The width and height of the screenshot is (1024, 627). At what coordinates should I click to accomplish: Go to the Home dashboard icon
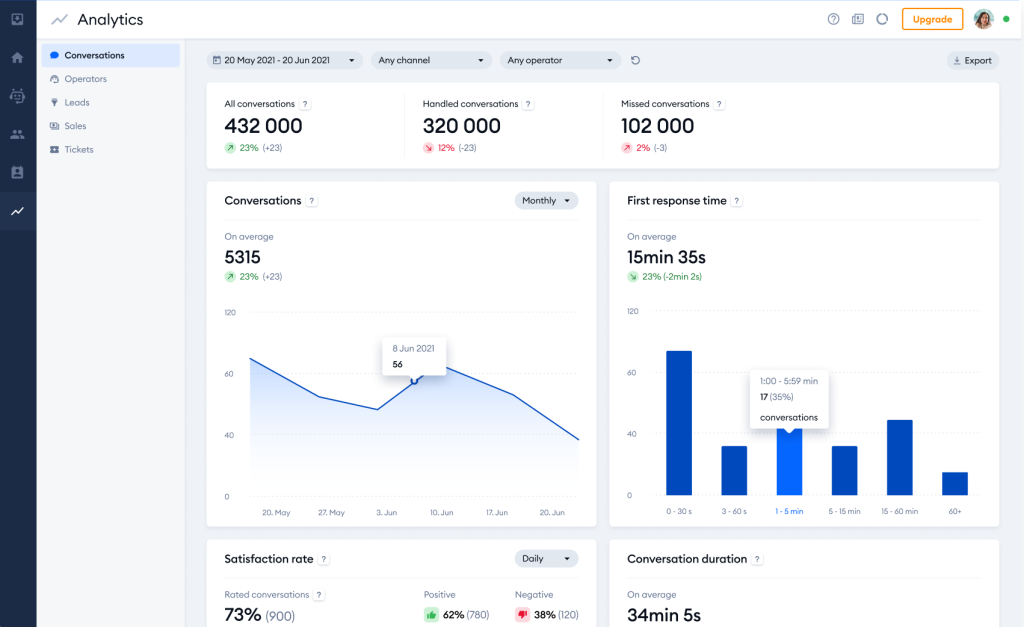point(17,58)
